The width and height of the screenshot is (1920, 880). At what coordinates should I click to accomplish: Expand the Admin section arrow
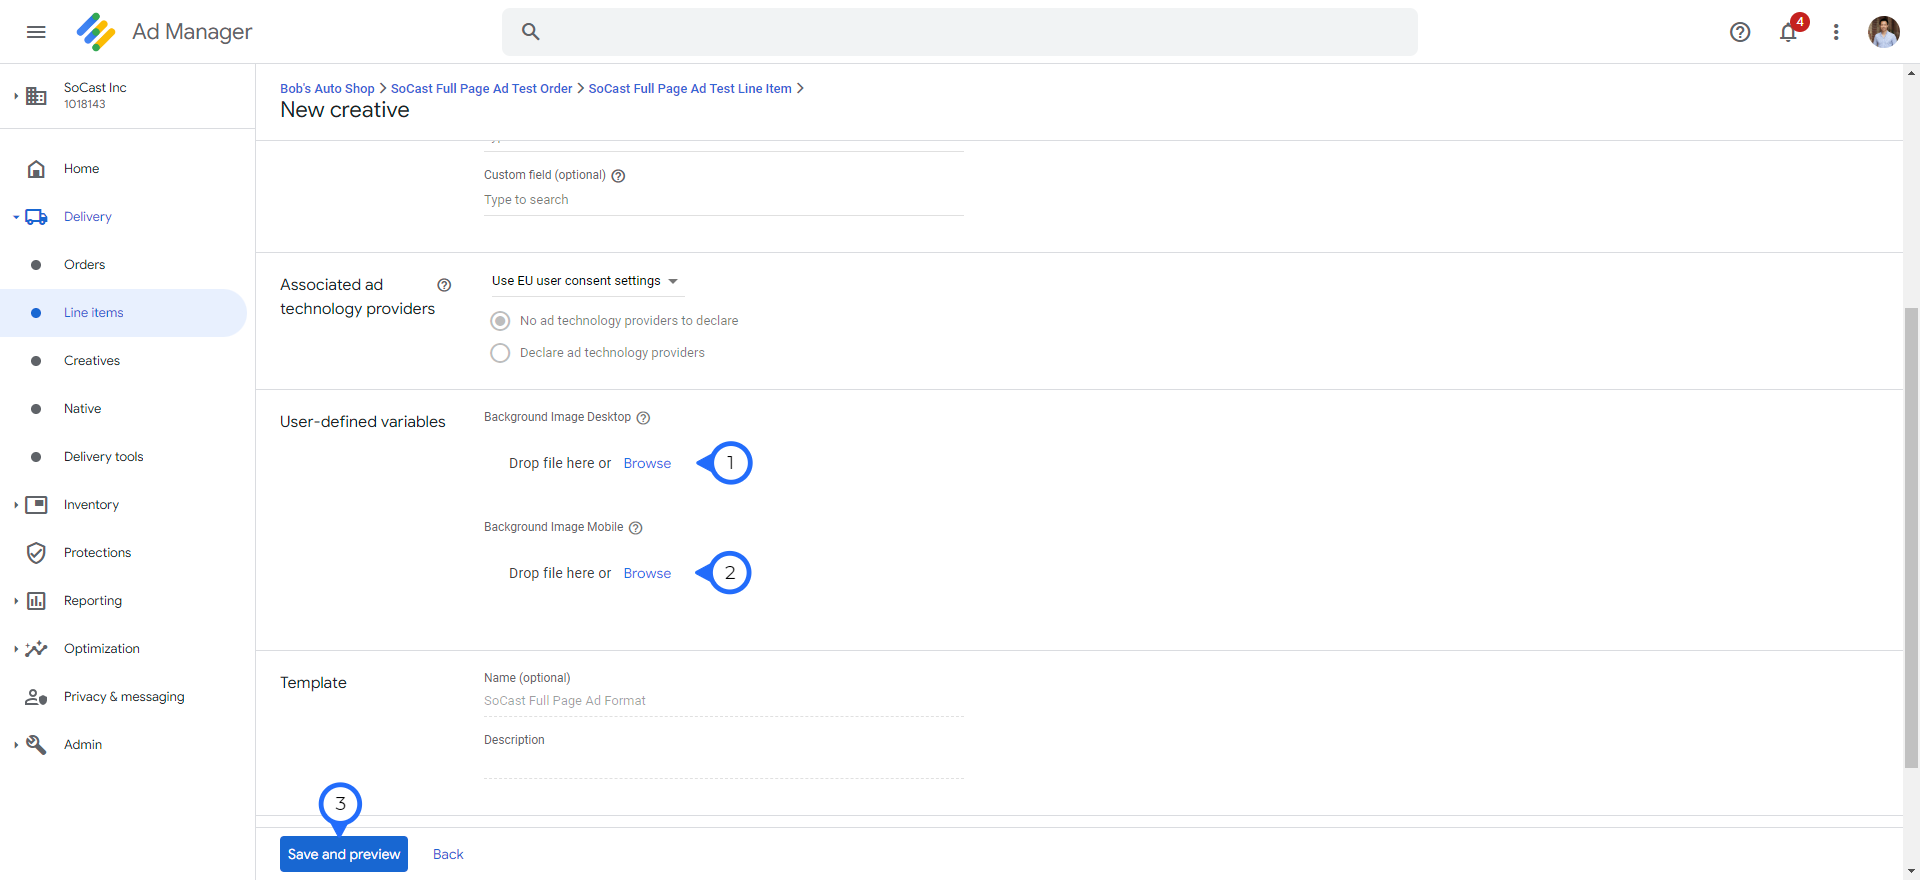pyautogui.click(x=16, y=745)
